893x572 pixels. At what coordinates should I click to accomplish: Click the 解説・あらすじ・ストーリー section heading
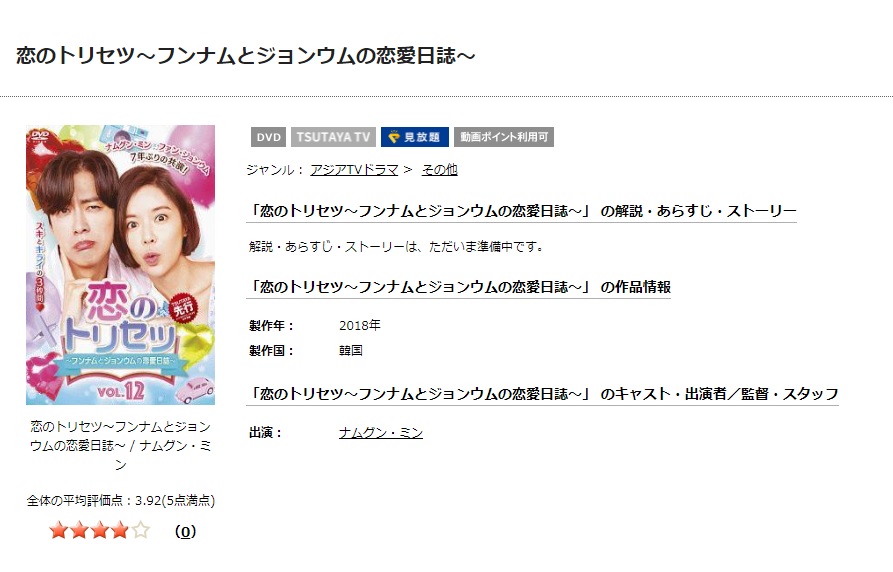pyautogui.click(x=522, y=211)
